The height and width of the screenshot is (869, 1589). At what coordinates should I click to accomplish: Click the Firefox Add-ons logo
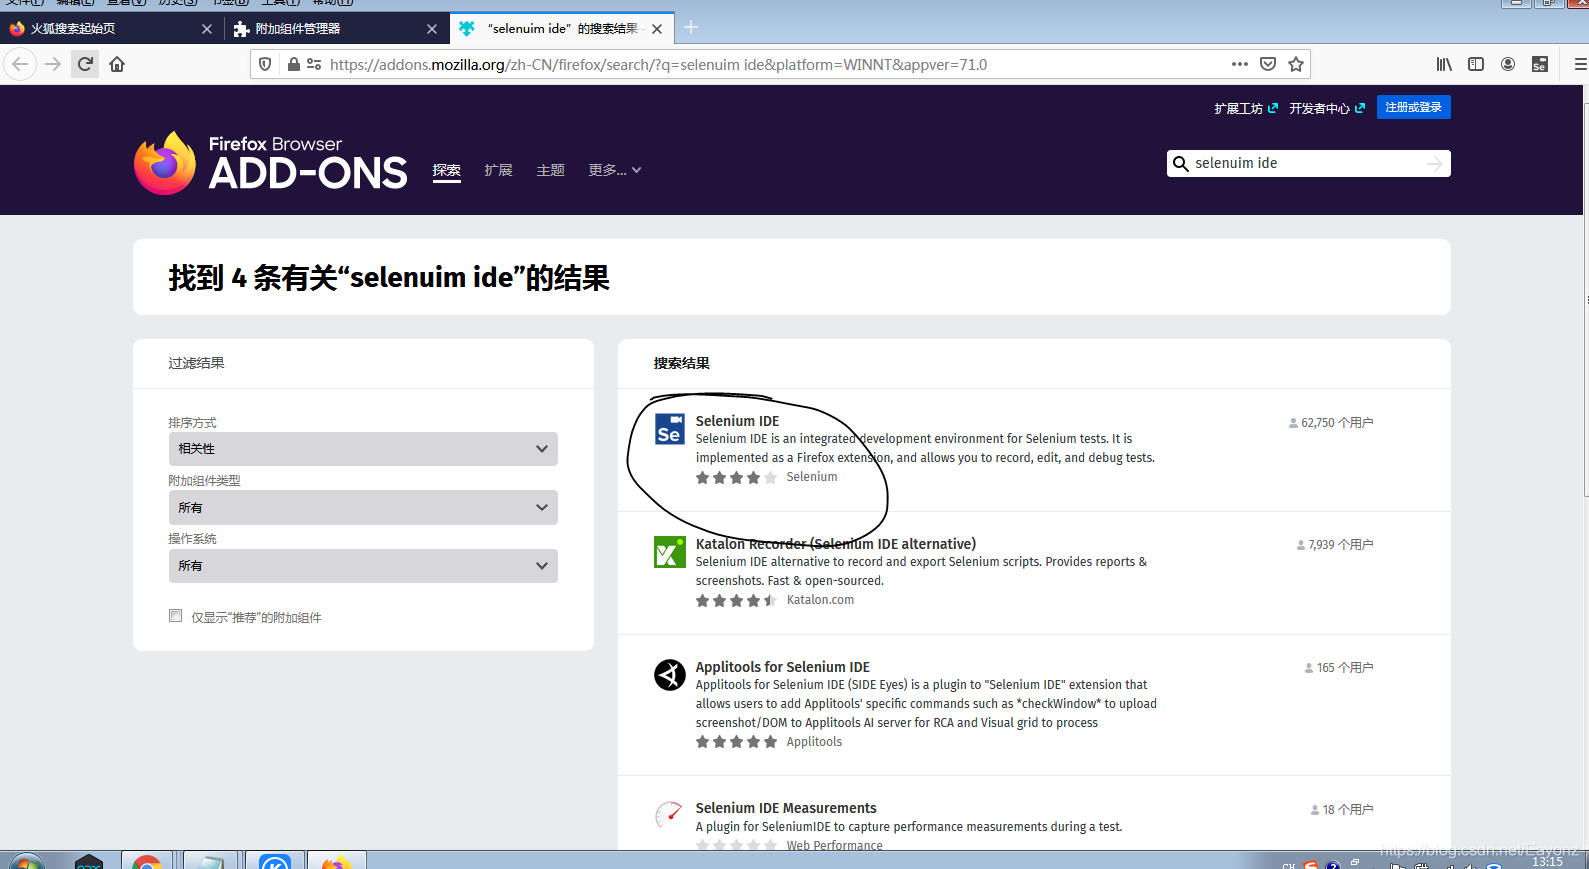271,163
